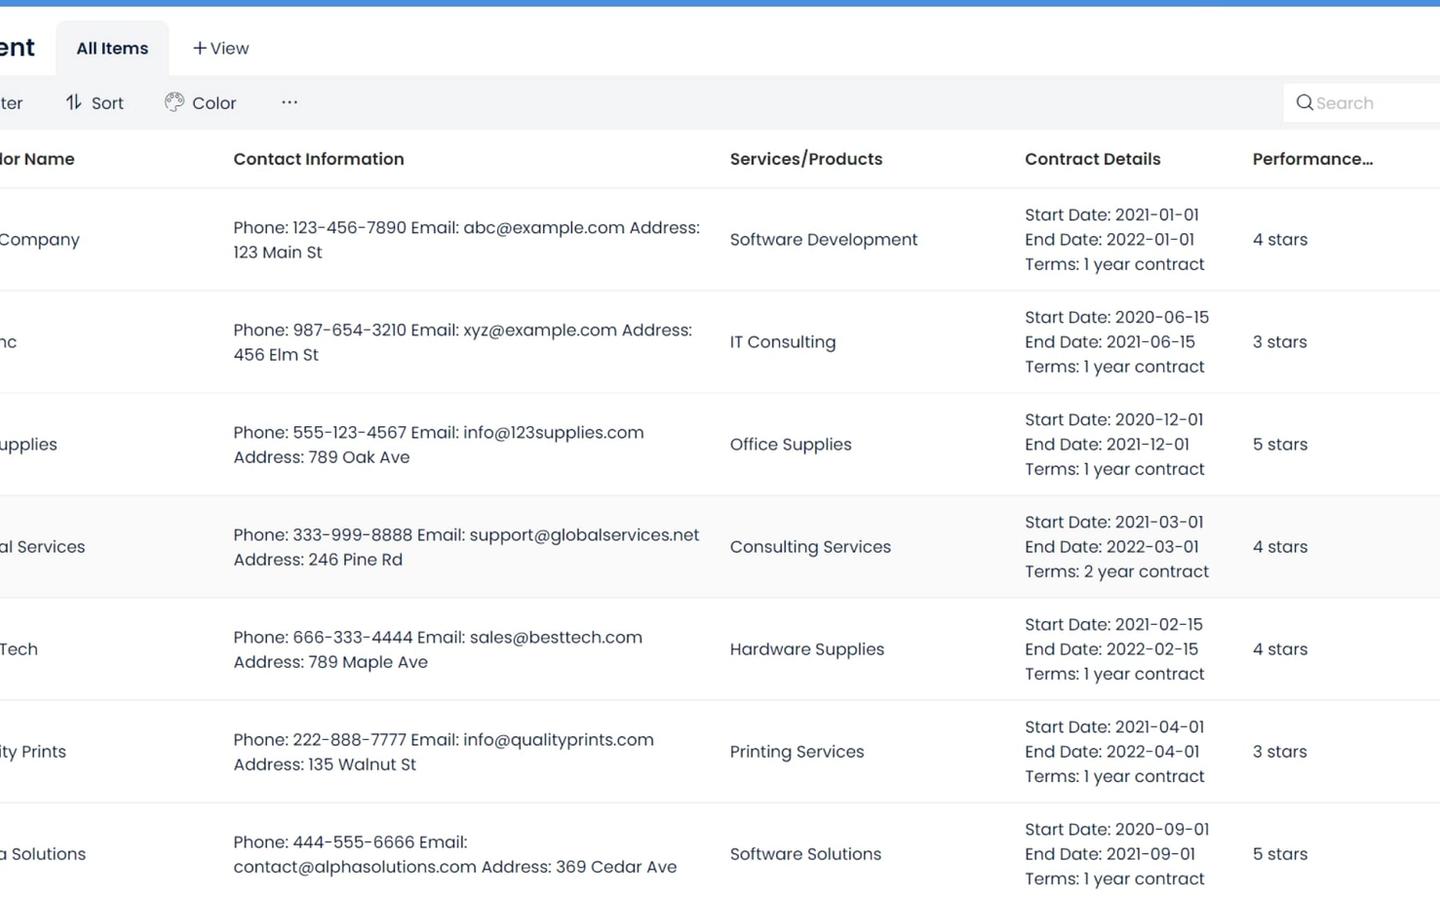
Task: Click 4 stars in Hardware Supplies row
Action: click(x=1280, y=649)
